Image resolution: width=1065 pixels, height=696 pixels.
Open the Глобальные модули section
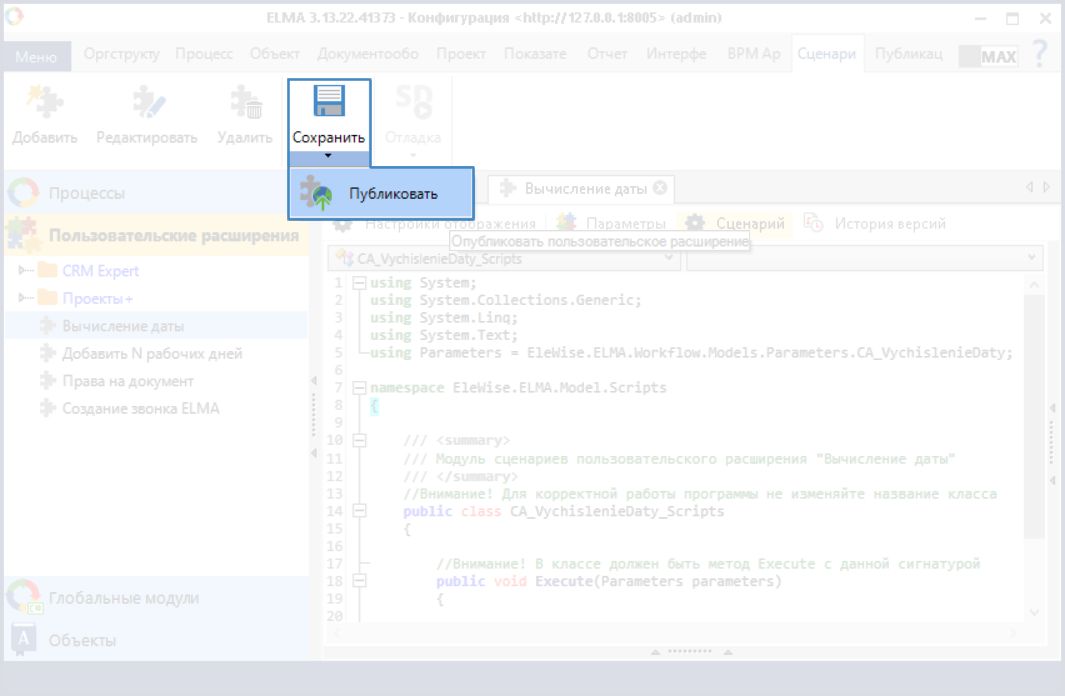click(156, 598)
